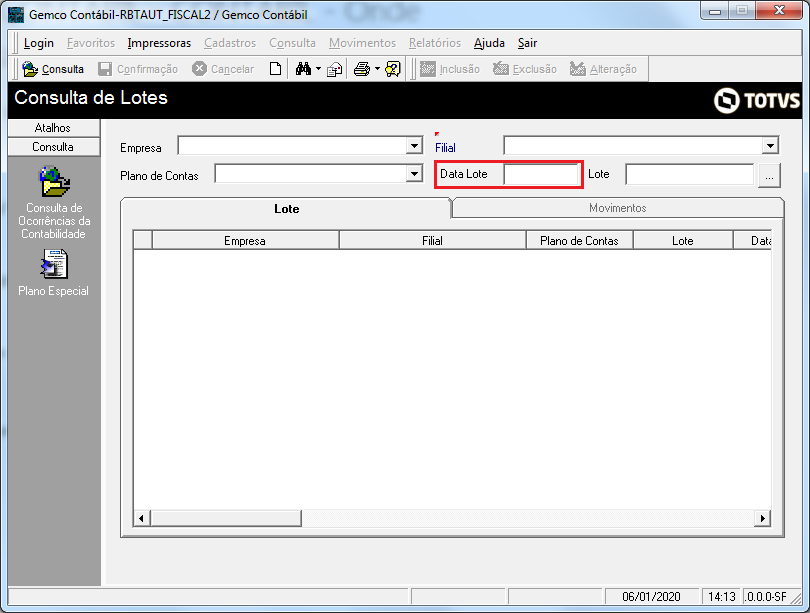810x613 pixels.
Task: Click the export document icon next to binoculars
Action: 335,69
